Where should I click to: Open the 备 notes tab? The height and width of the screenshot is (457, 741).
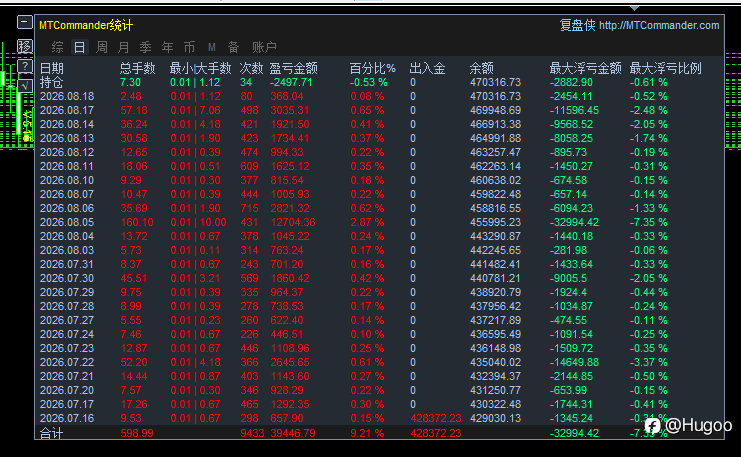(x=233, y=47)
